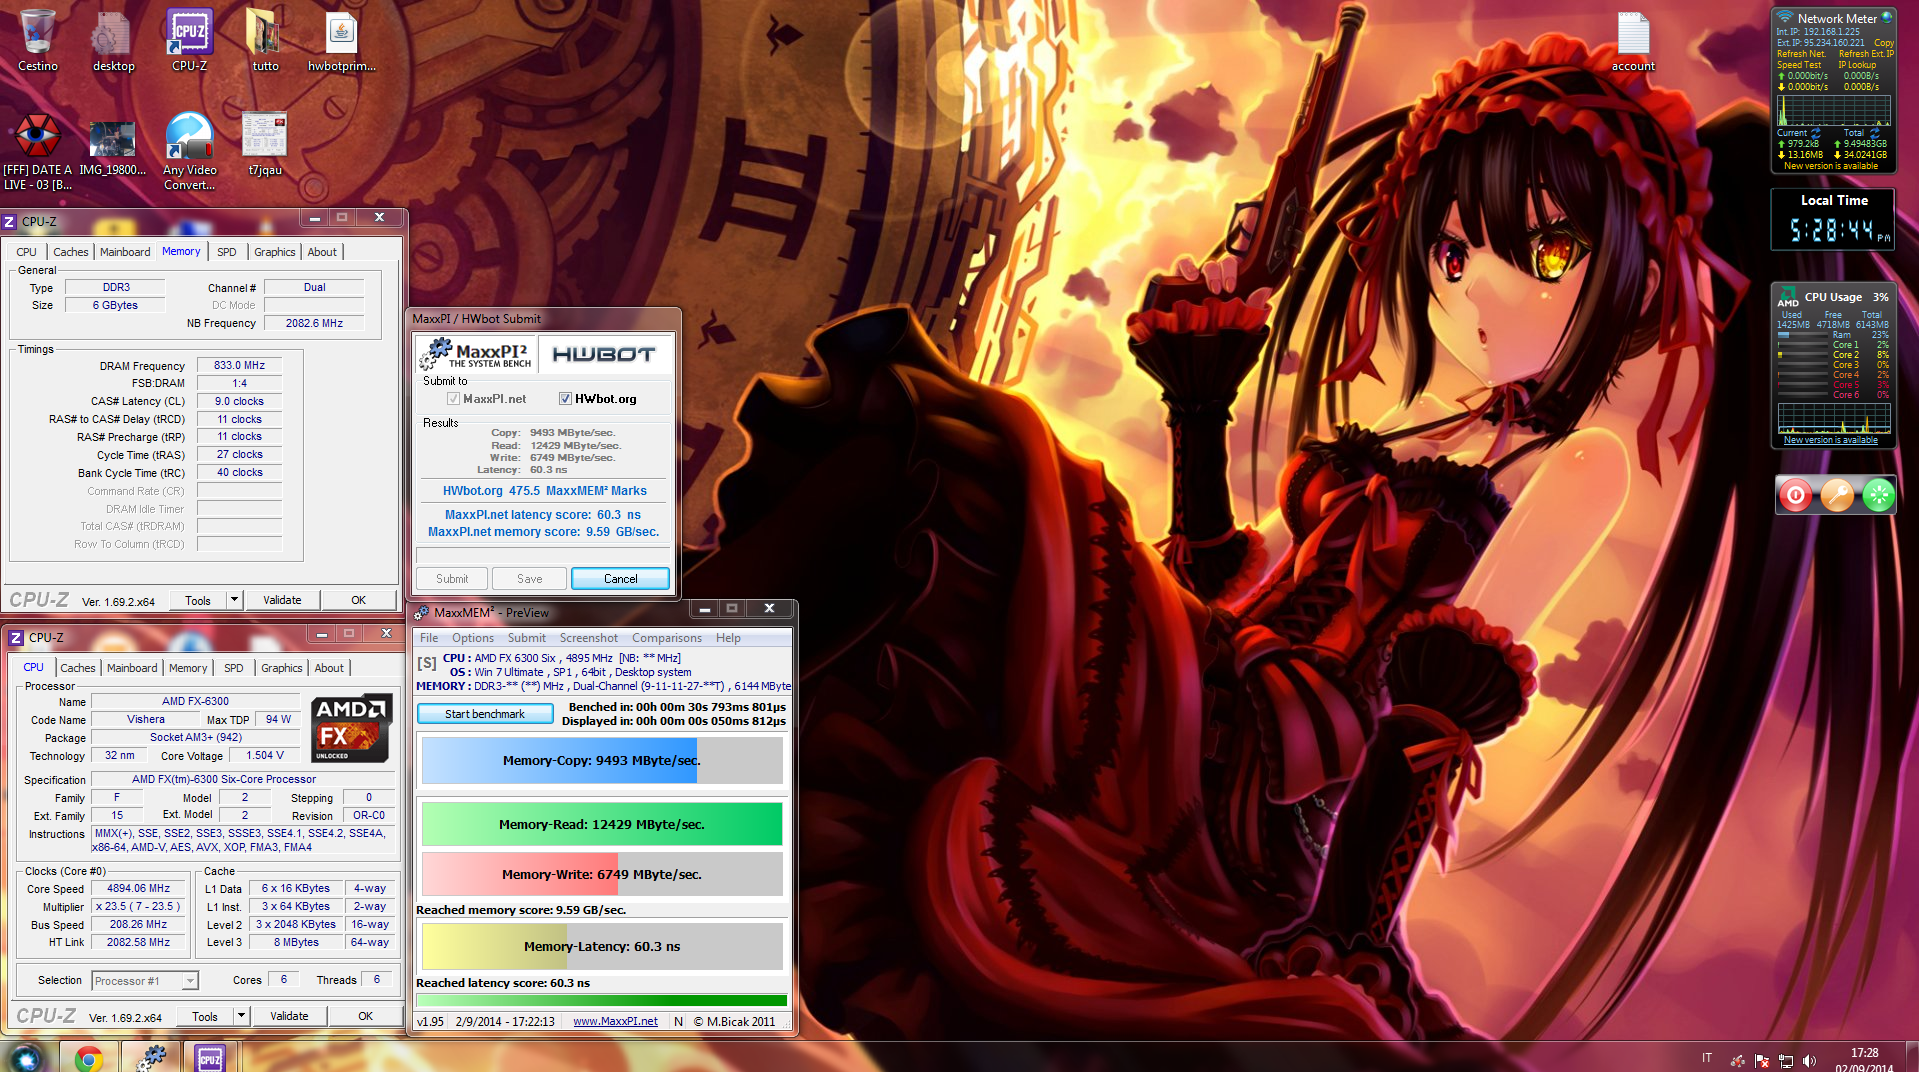Click the Windows Start orb

click(x=26, y=1058)
